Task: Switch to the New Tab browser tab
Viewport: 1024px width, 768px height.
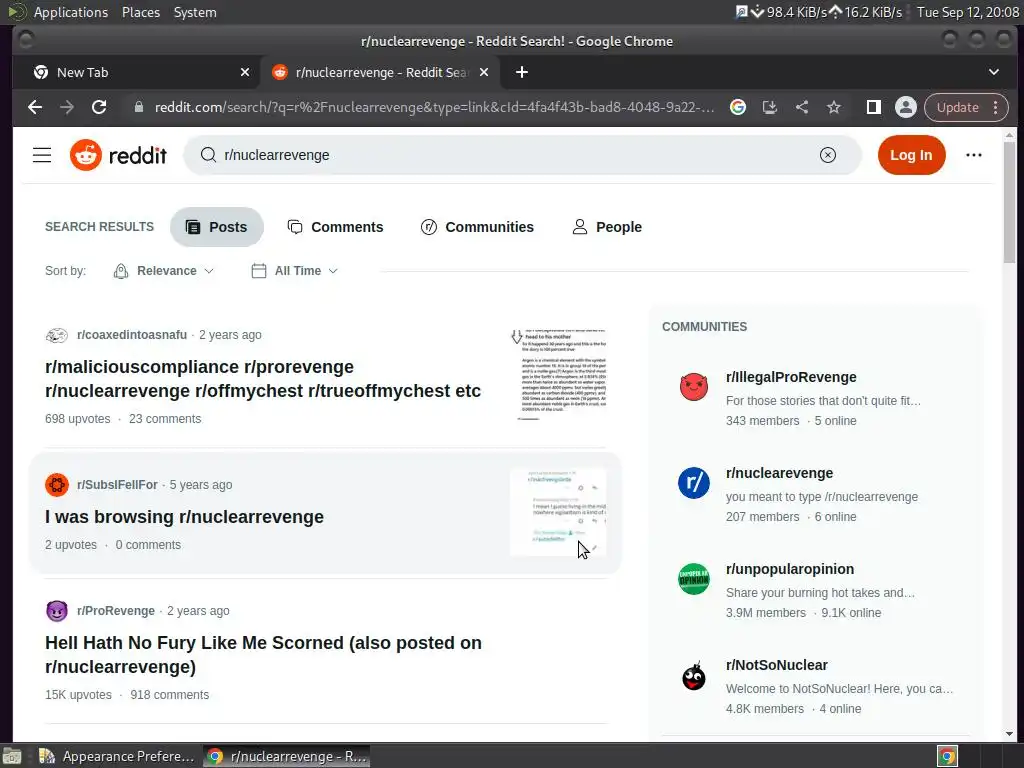Action: click(x=140, y=72)
